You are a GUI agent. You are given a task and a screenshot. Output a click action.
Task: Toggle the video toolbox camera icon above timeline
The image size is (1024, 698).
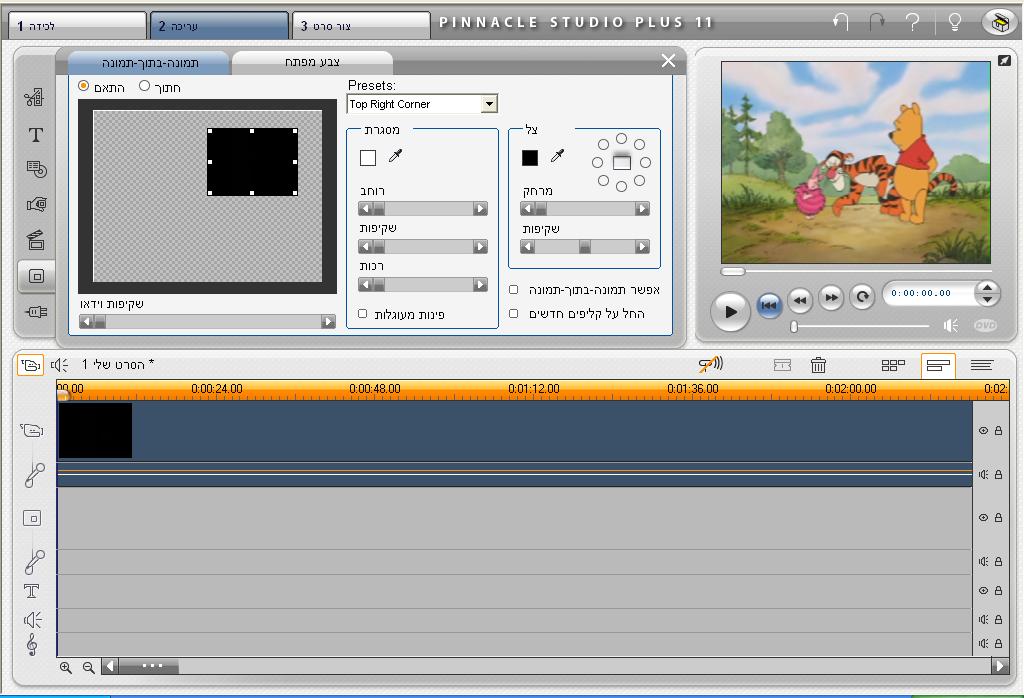tap(31, 364)
